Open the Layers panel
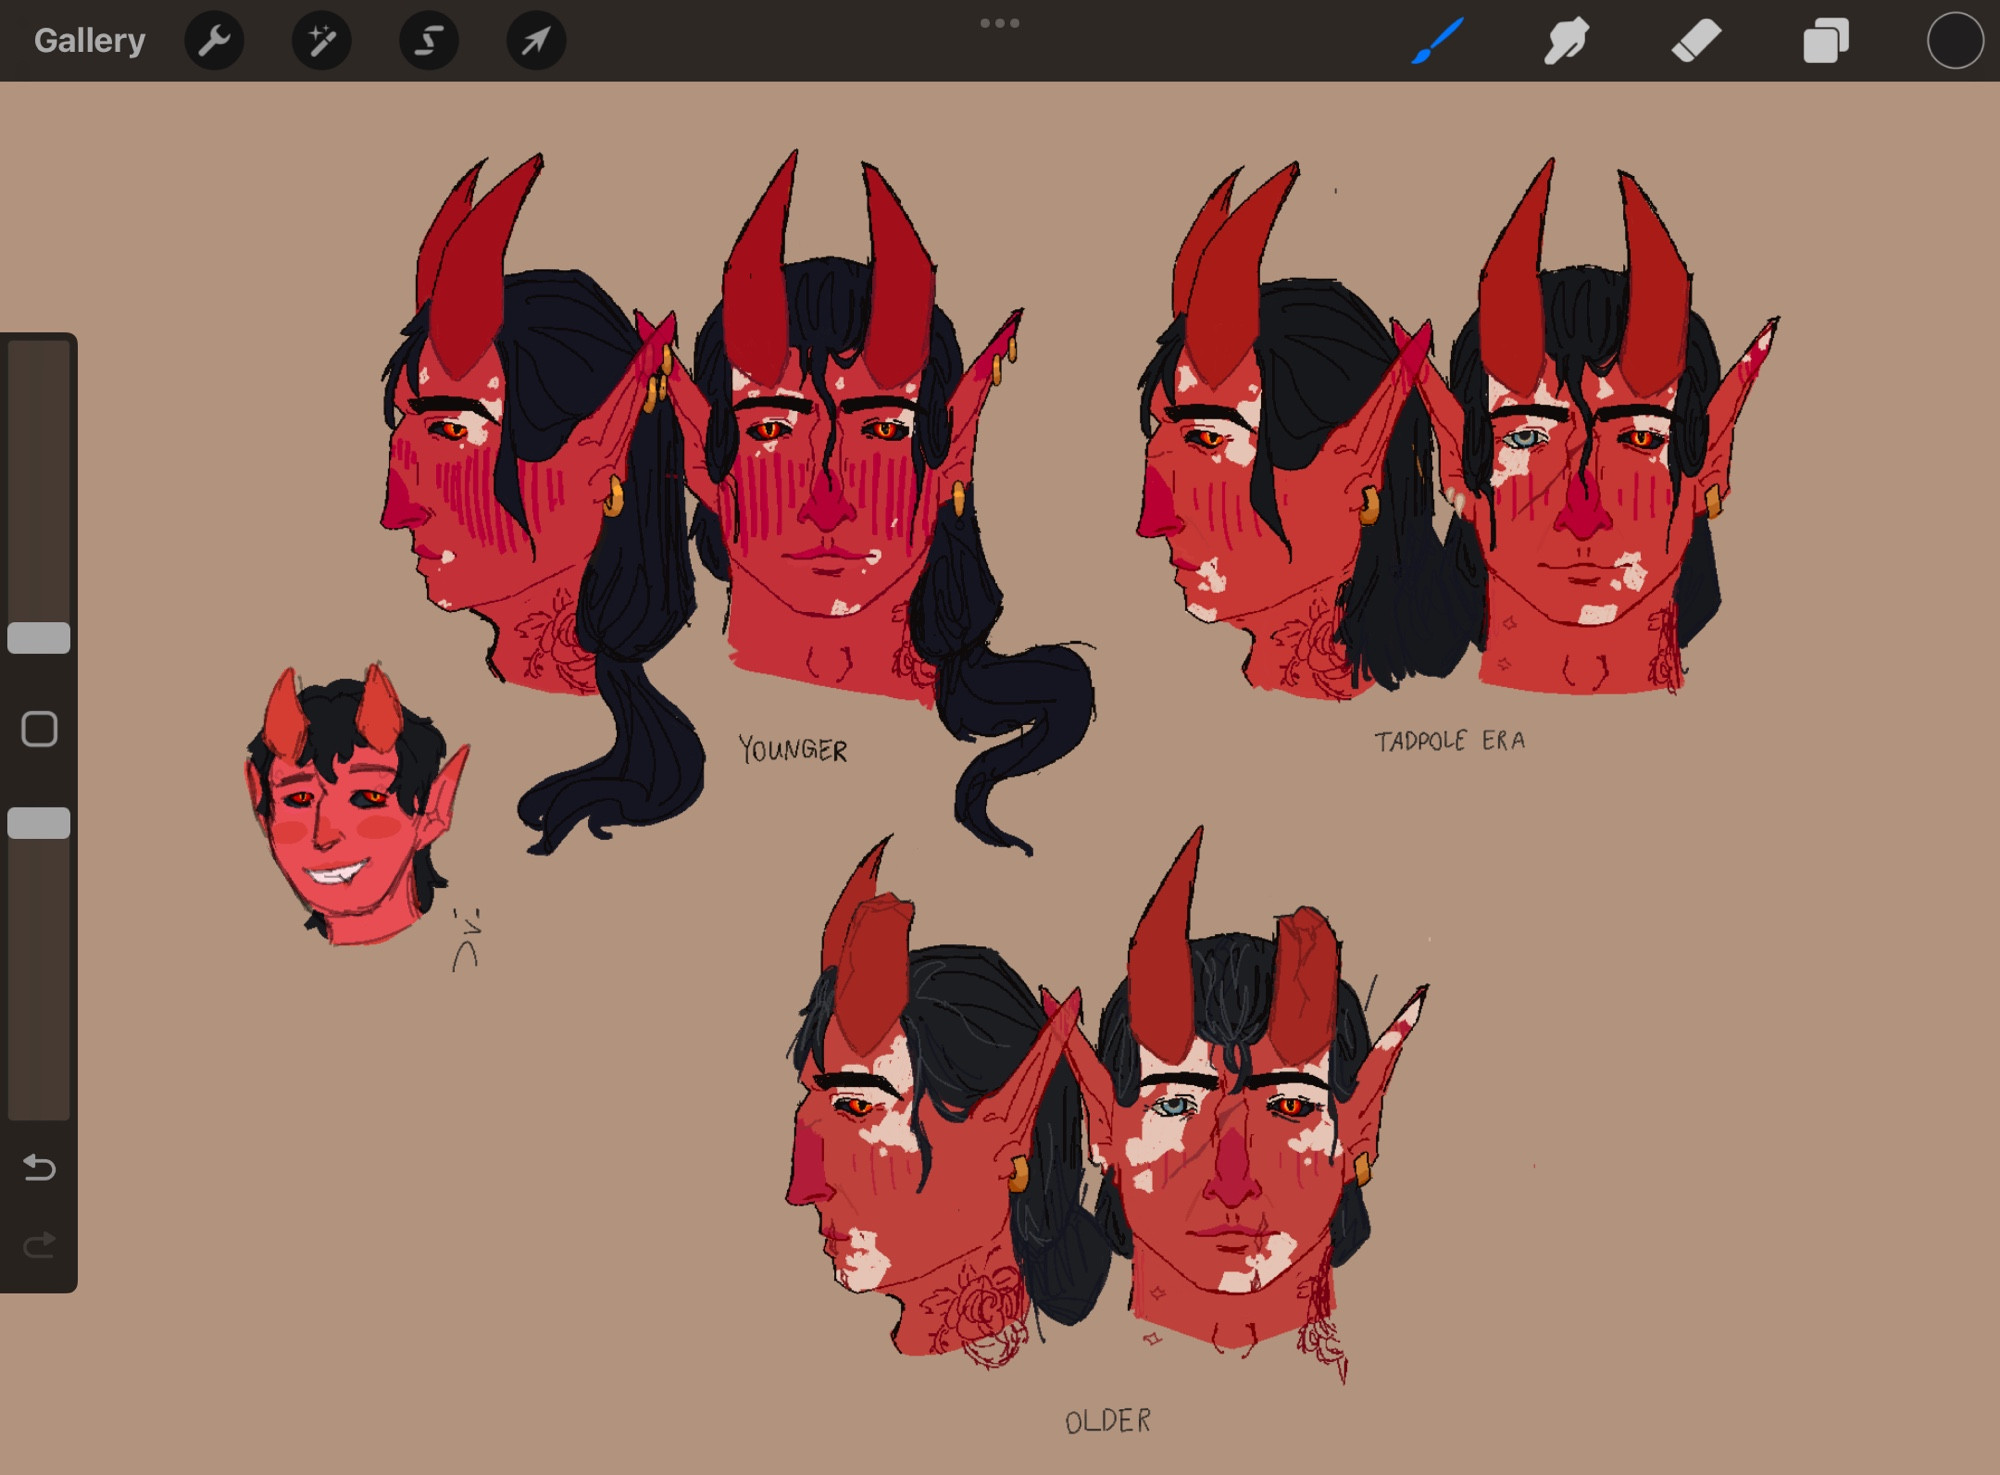The image size is (2000, 1475). 1825,41
